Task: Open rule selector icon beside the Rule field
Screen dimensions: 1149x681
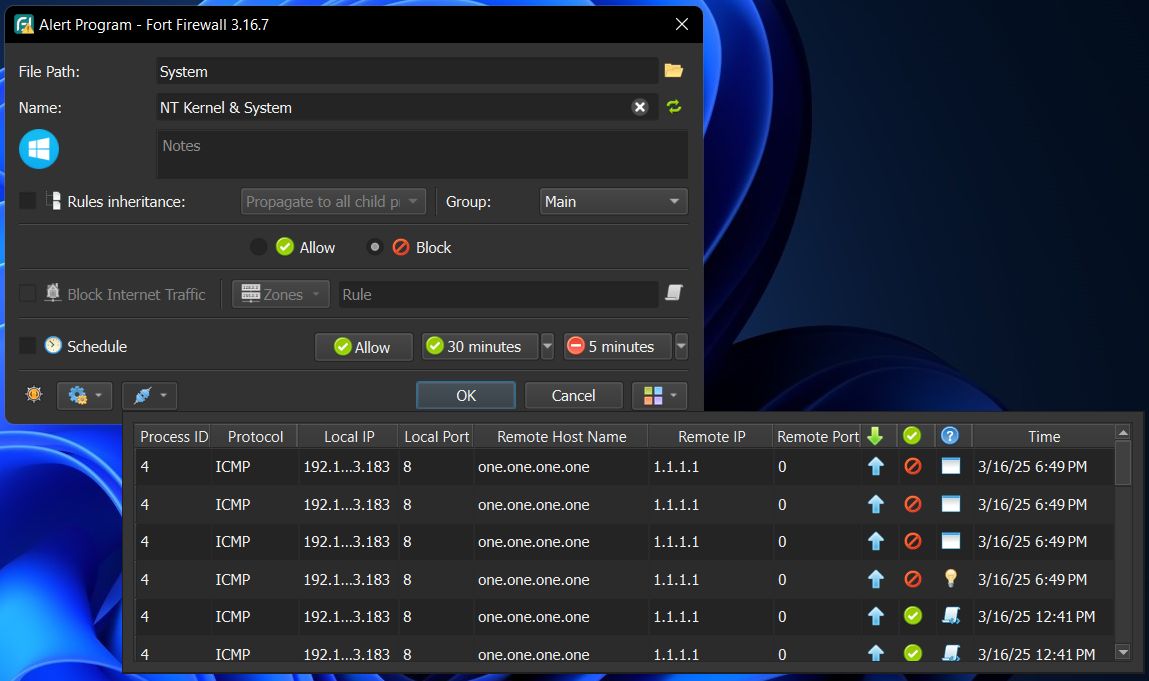Action: pos(673,293)
